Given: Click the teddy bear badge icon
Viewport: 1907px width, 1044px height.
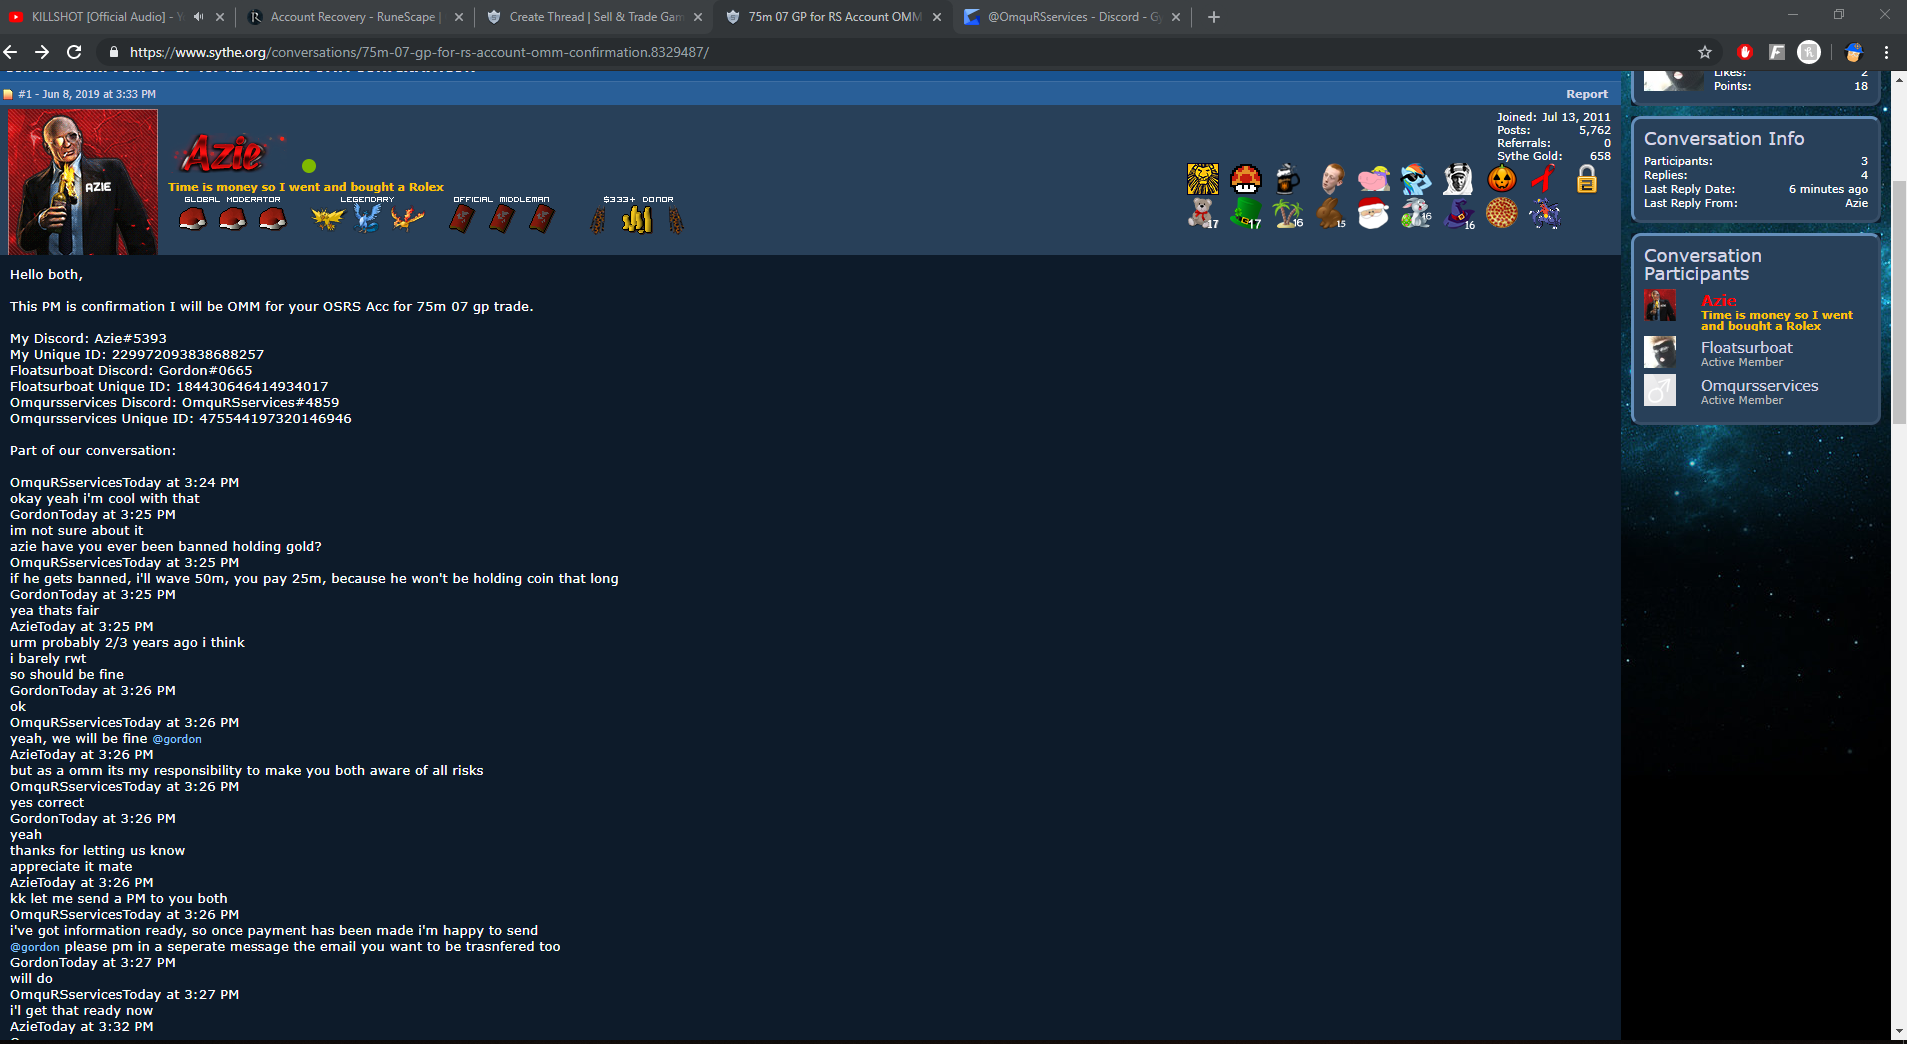Looking at the screenshot, I should pyautogui.click(x=1203, y=213).
